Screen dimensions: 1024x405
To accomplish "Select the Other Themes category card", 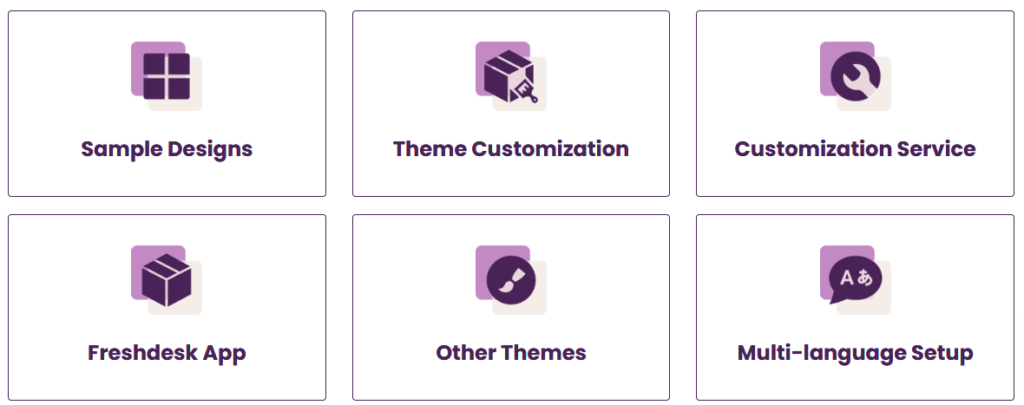I will 511,307.
